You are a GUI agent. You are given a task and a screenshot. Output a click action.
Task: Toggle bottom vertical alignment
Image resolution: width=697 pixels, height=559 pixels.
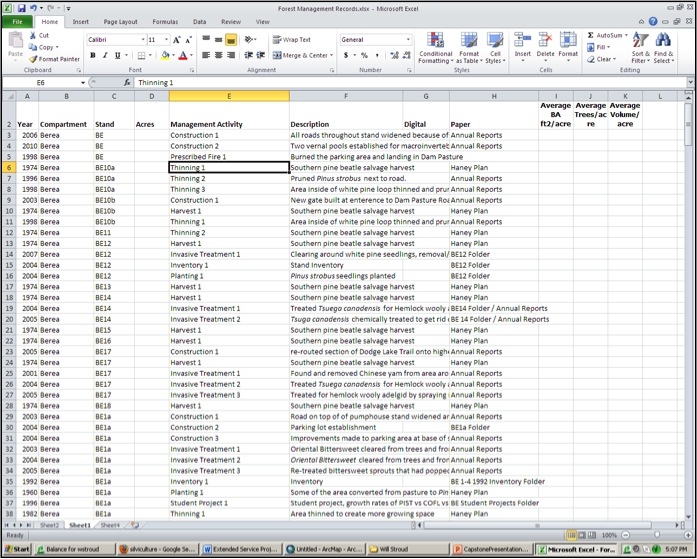231,40
